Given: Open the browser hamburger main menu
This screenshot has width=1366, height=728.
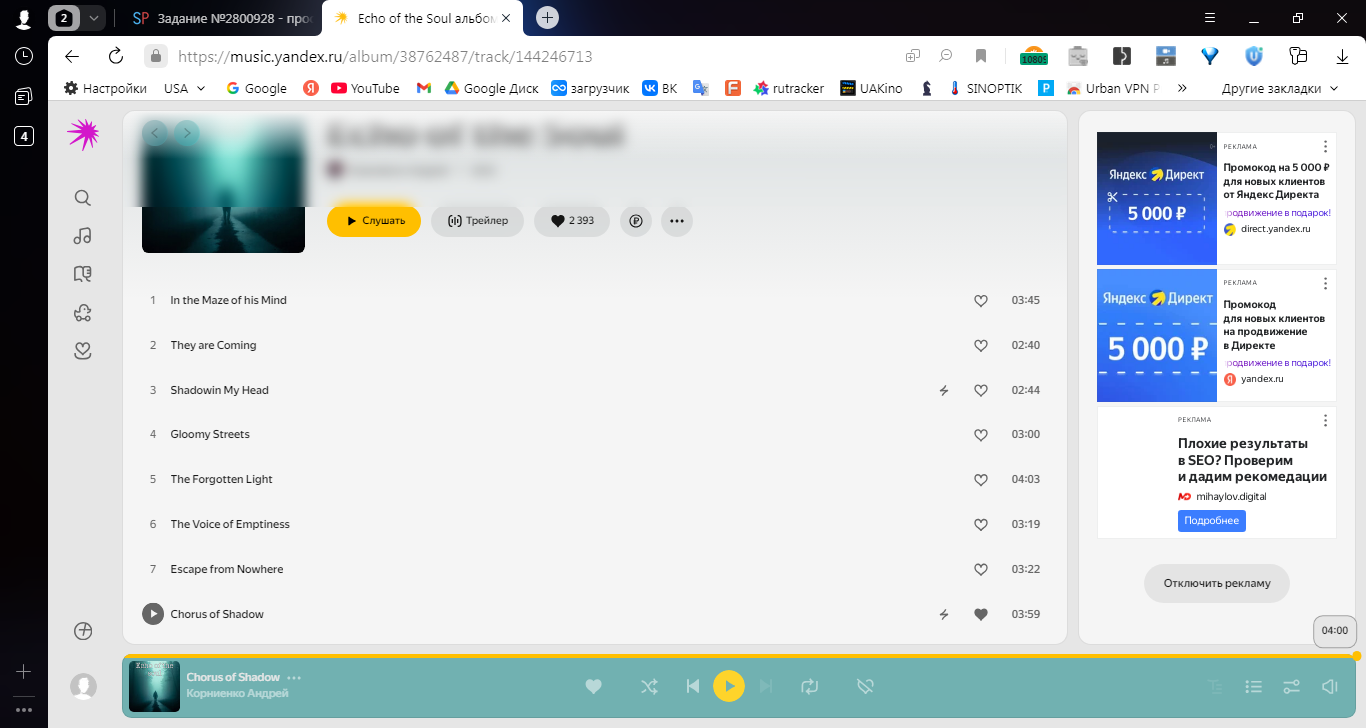Looking at the screenshot, I should pyautogui.click(x=1209, y=18).
